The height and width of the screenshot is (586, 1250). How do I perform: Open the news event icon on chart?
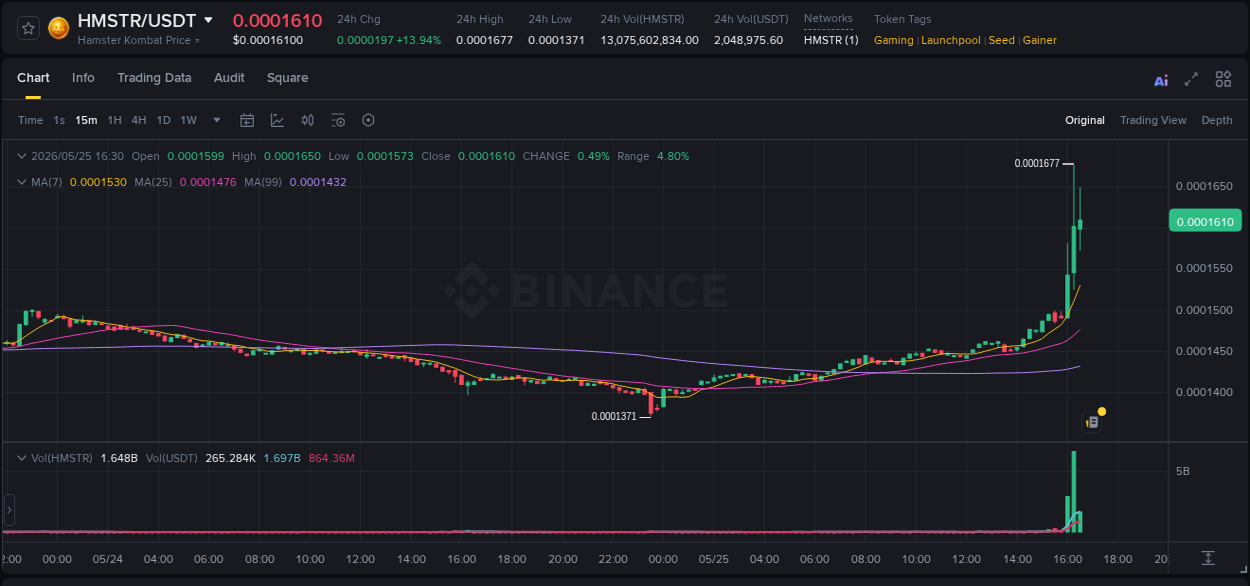coord(1092,422)
